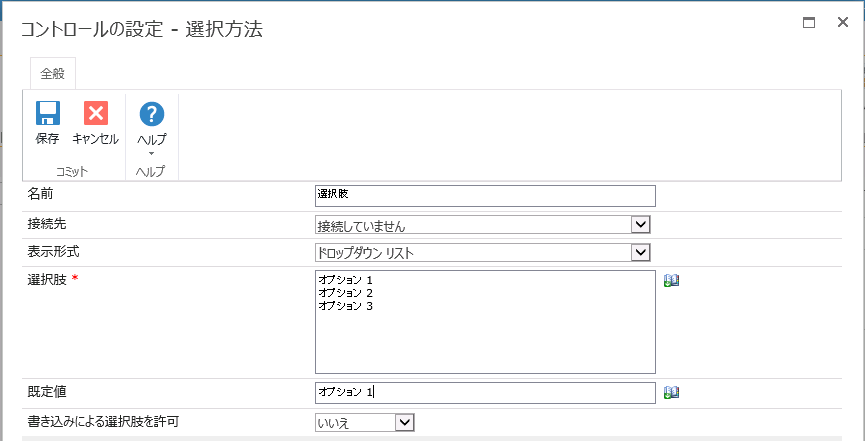This screenshot has height=441, width=865.
Task: Click the 保存 (Save) icon
Action: click(47, 114)
